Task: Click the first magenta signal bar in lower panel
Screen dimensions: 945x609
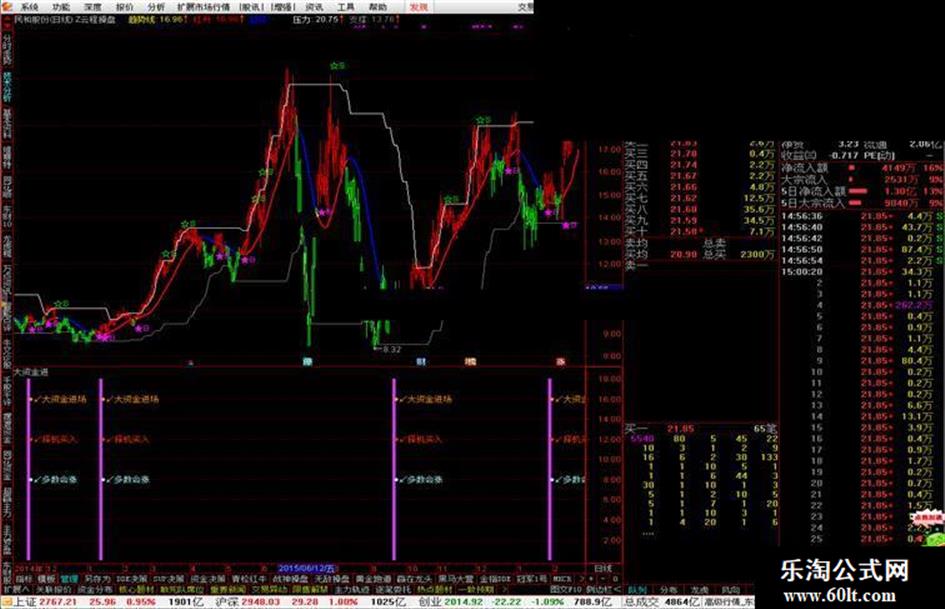Action: click(28, 469)
